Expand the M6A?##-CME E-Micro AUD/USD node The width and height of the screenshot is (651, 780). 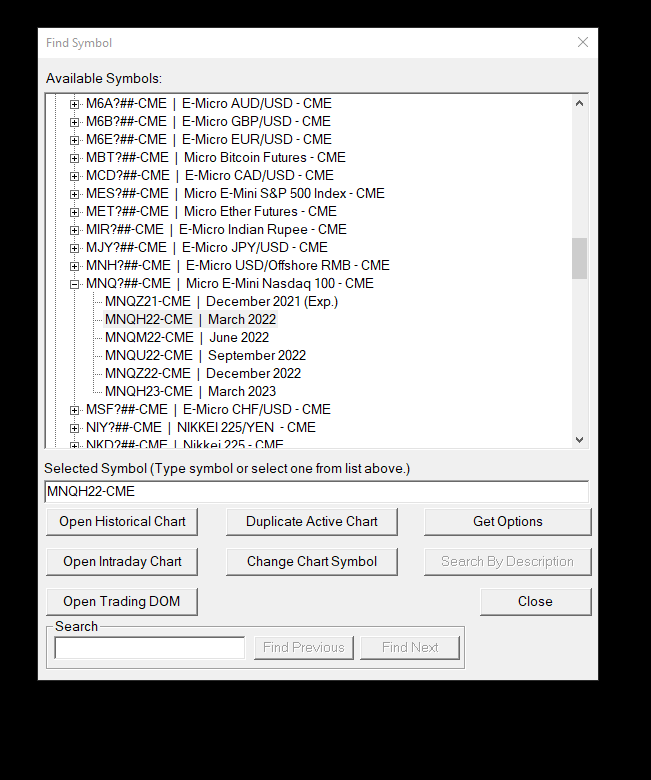coord(74,104)
